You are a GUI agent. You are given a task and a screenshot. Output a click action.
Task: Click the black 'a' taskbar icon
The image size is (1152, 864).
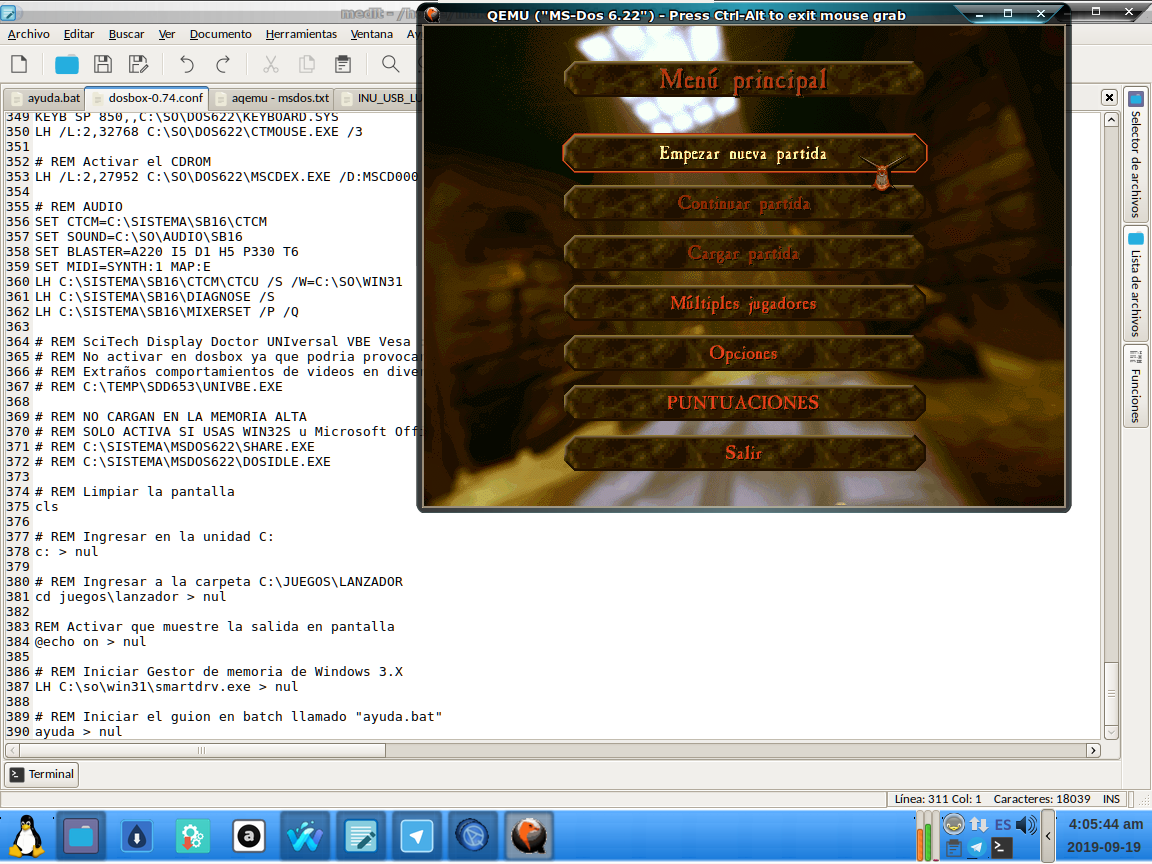tap(248, 836)
